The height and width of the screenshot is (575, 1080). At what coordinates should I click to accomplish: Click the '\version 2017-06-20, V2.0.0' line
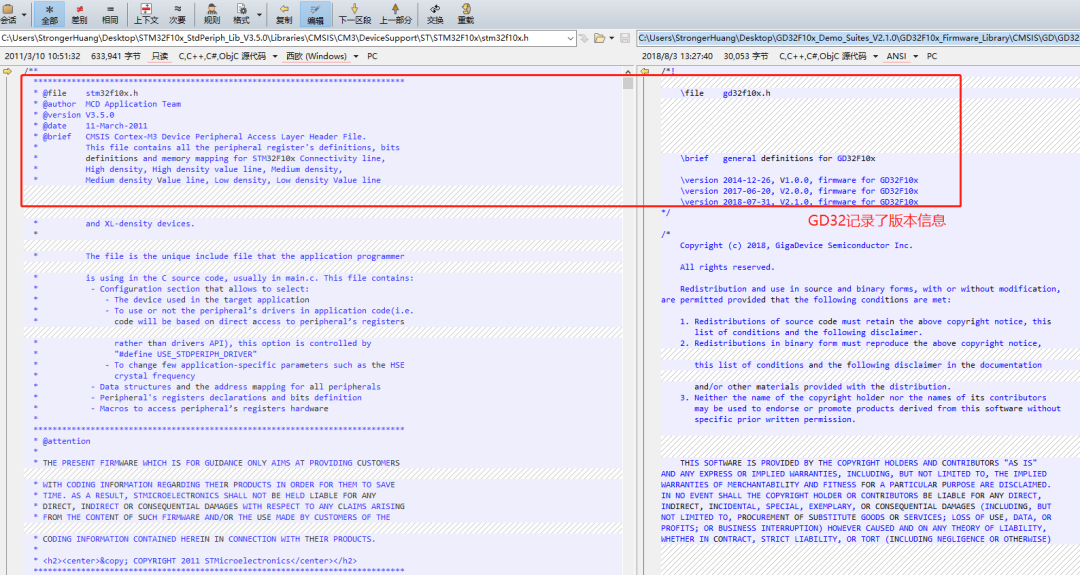click(x=799, y=191)
